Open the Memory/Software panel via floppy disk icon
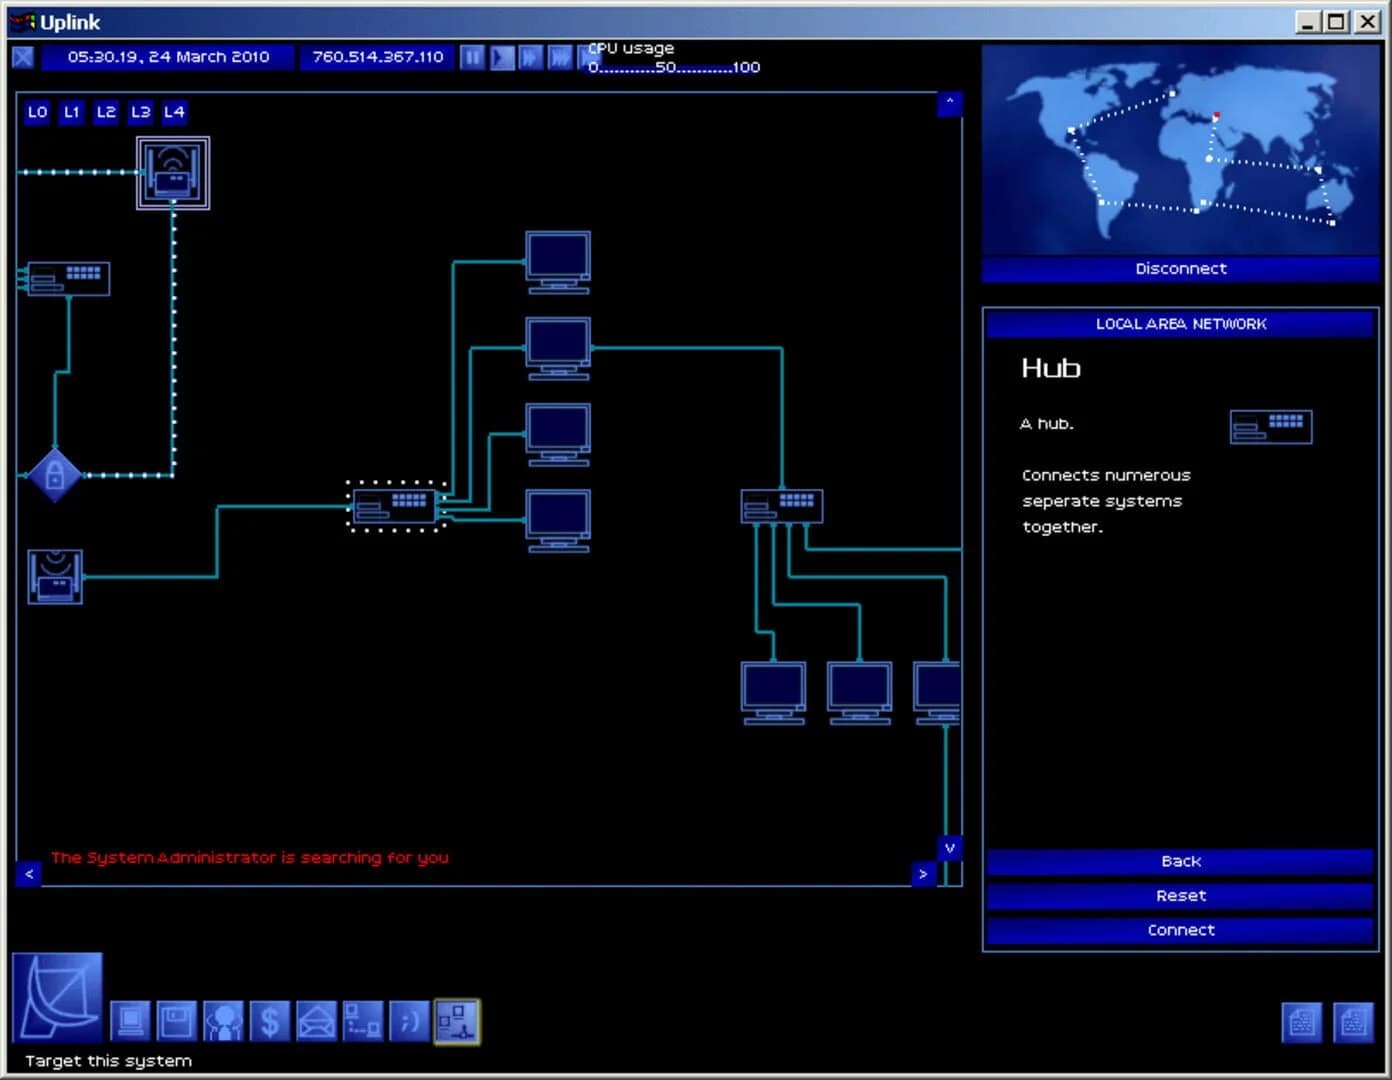 [x=176, y=1020]
